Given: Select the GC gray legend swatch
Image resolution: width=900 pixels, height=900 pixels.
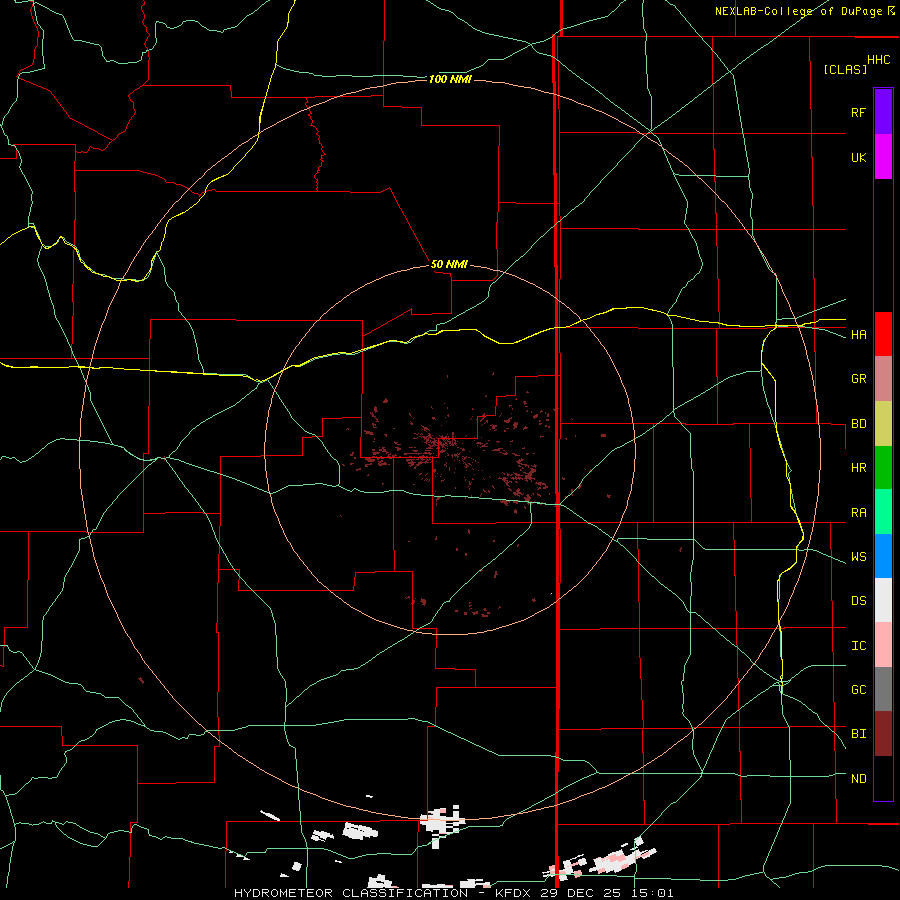Looking at the screenshot, I should (x=883, y=689).
